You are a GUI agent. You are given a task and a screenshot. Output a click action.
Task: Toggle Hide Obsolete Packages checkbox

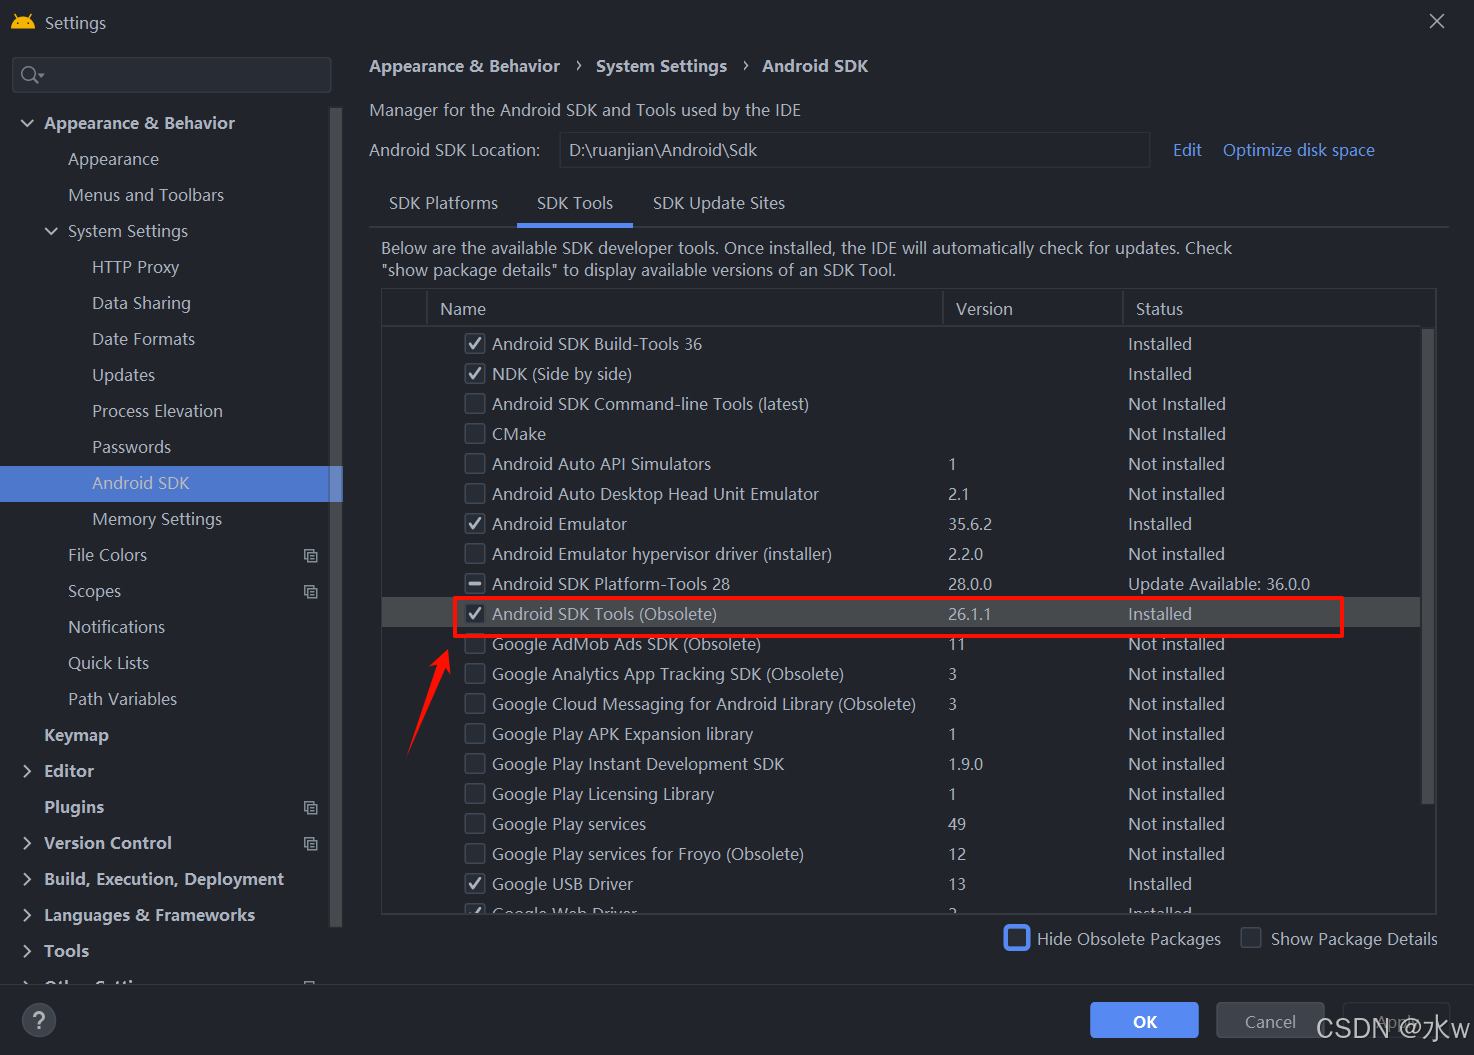1017,938
